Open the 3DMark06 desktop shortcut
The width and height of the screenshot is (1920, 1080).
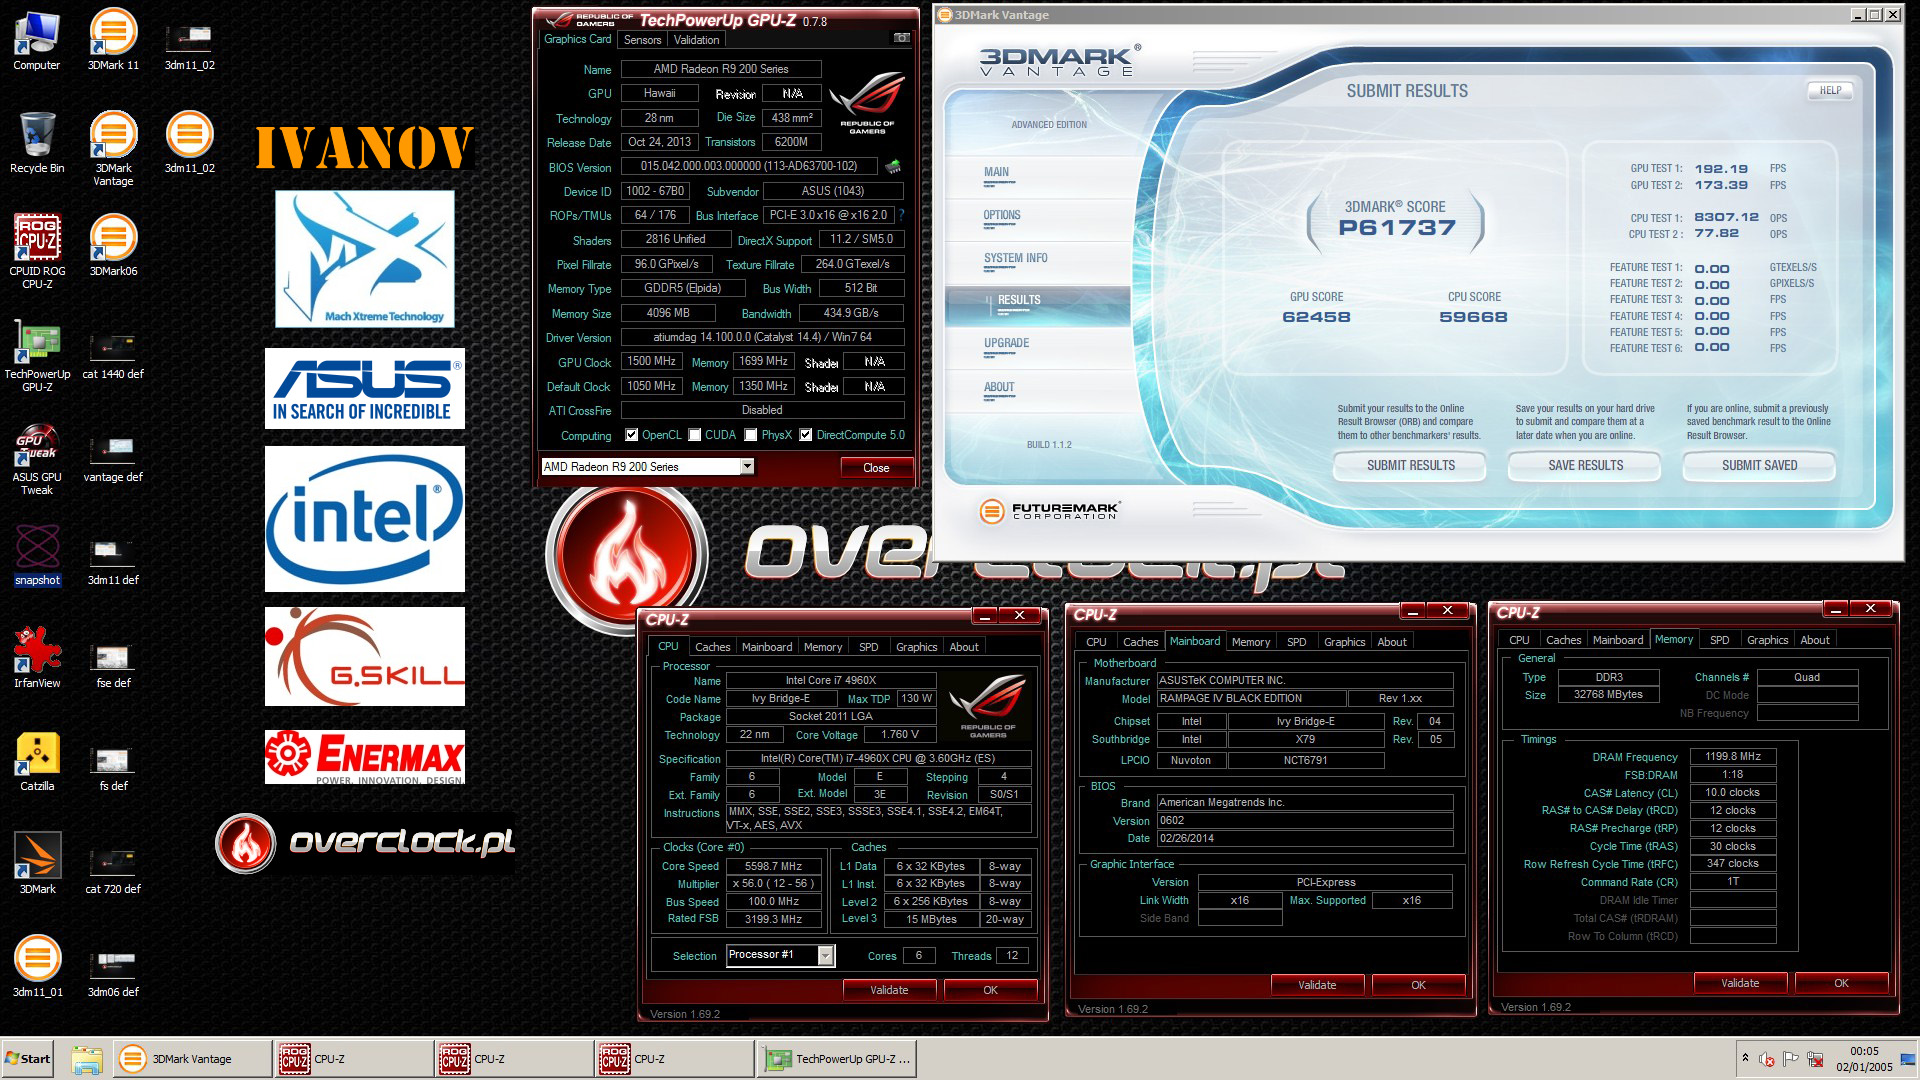[113, 246]
